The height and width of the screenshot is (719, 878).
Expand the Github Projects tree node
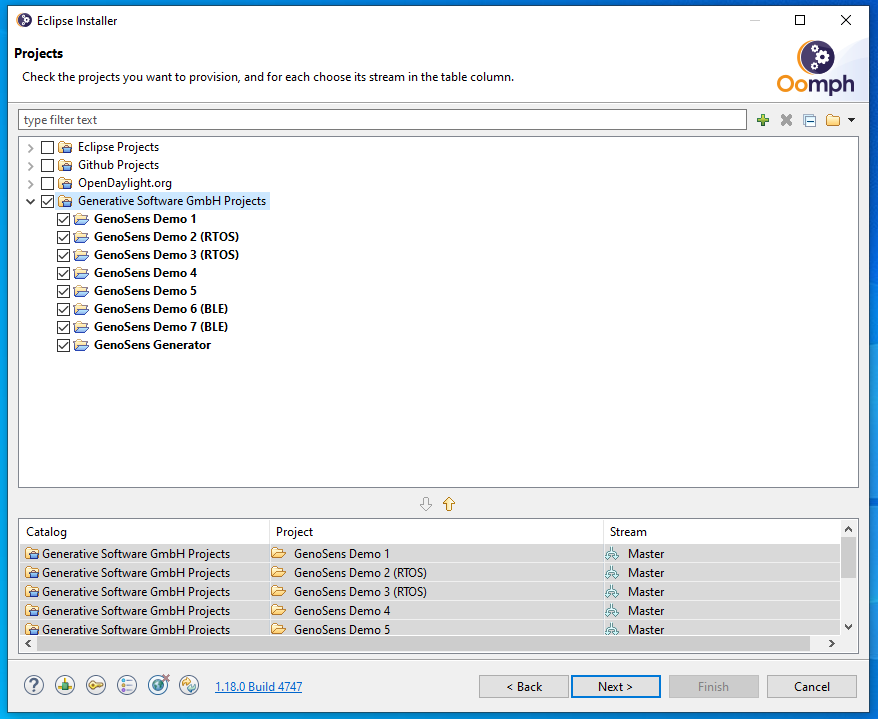31,166
